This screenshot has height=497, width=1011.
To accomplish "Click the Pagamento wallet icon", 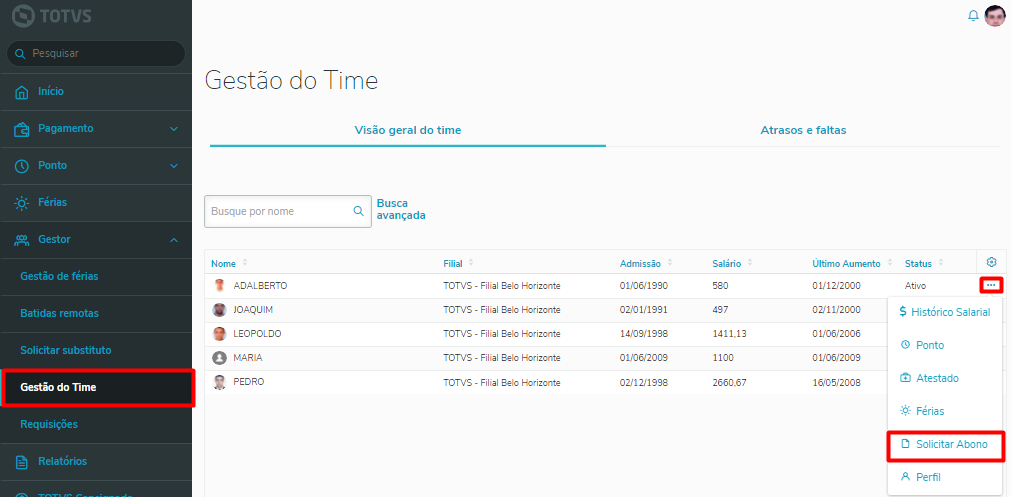I will (x=21, y=129).
